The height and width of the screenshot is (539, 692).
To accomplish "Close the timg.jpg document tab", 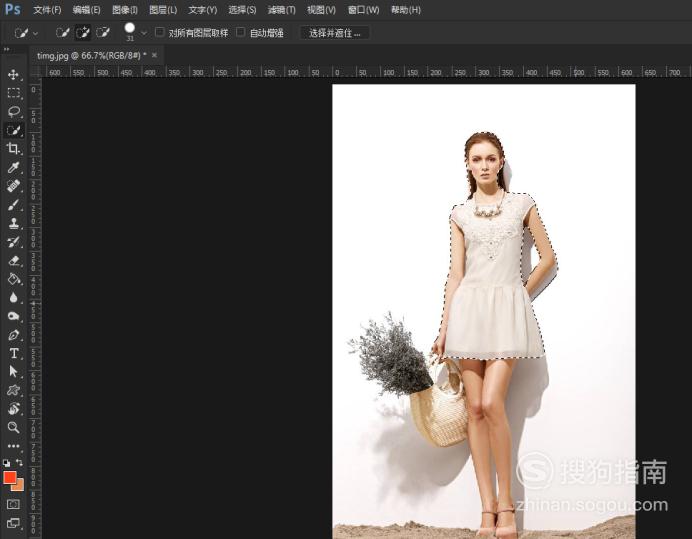I will [x=154, y=55].
